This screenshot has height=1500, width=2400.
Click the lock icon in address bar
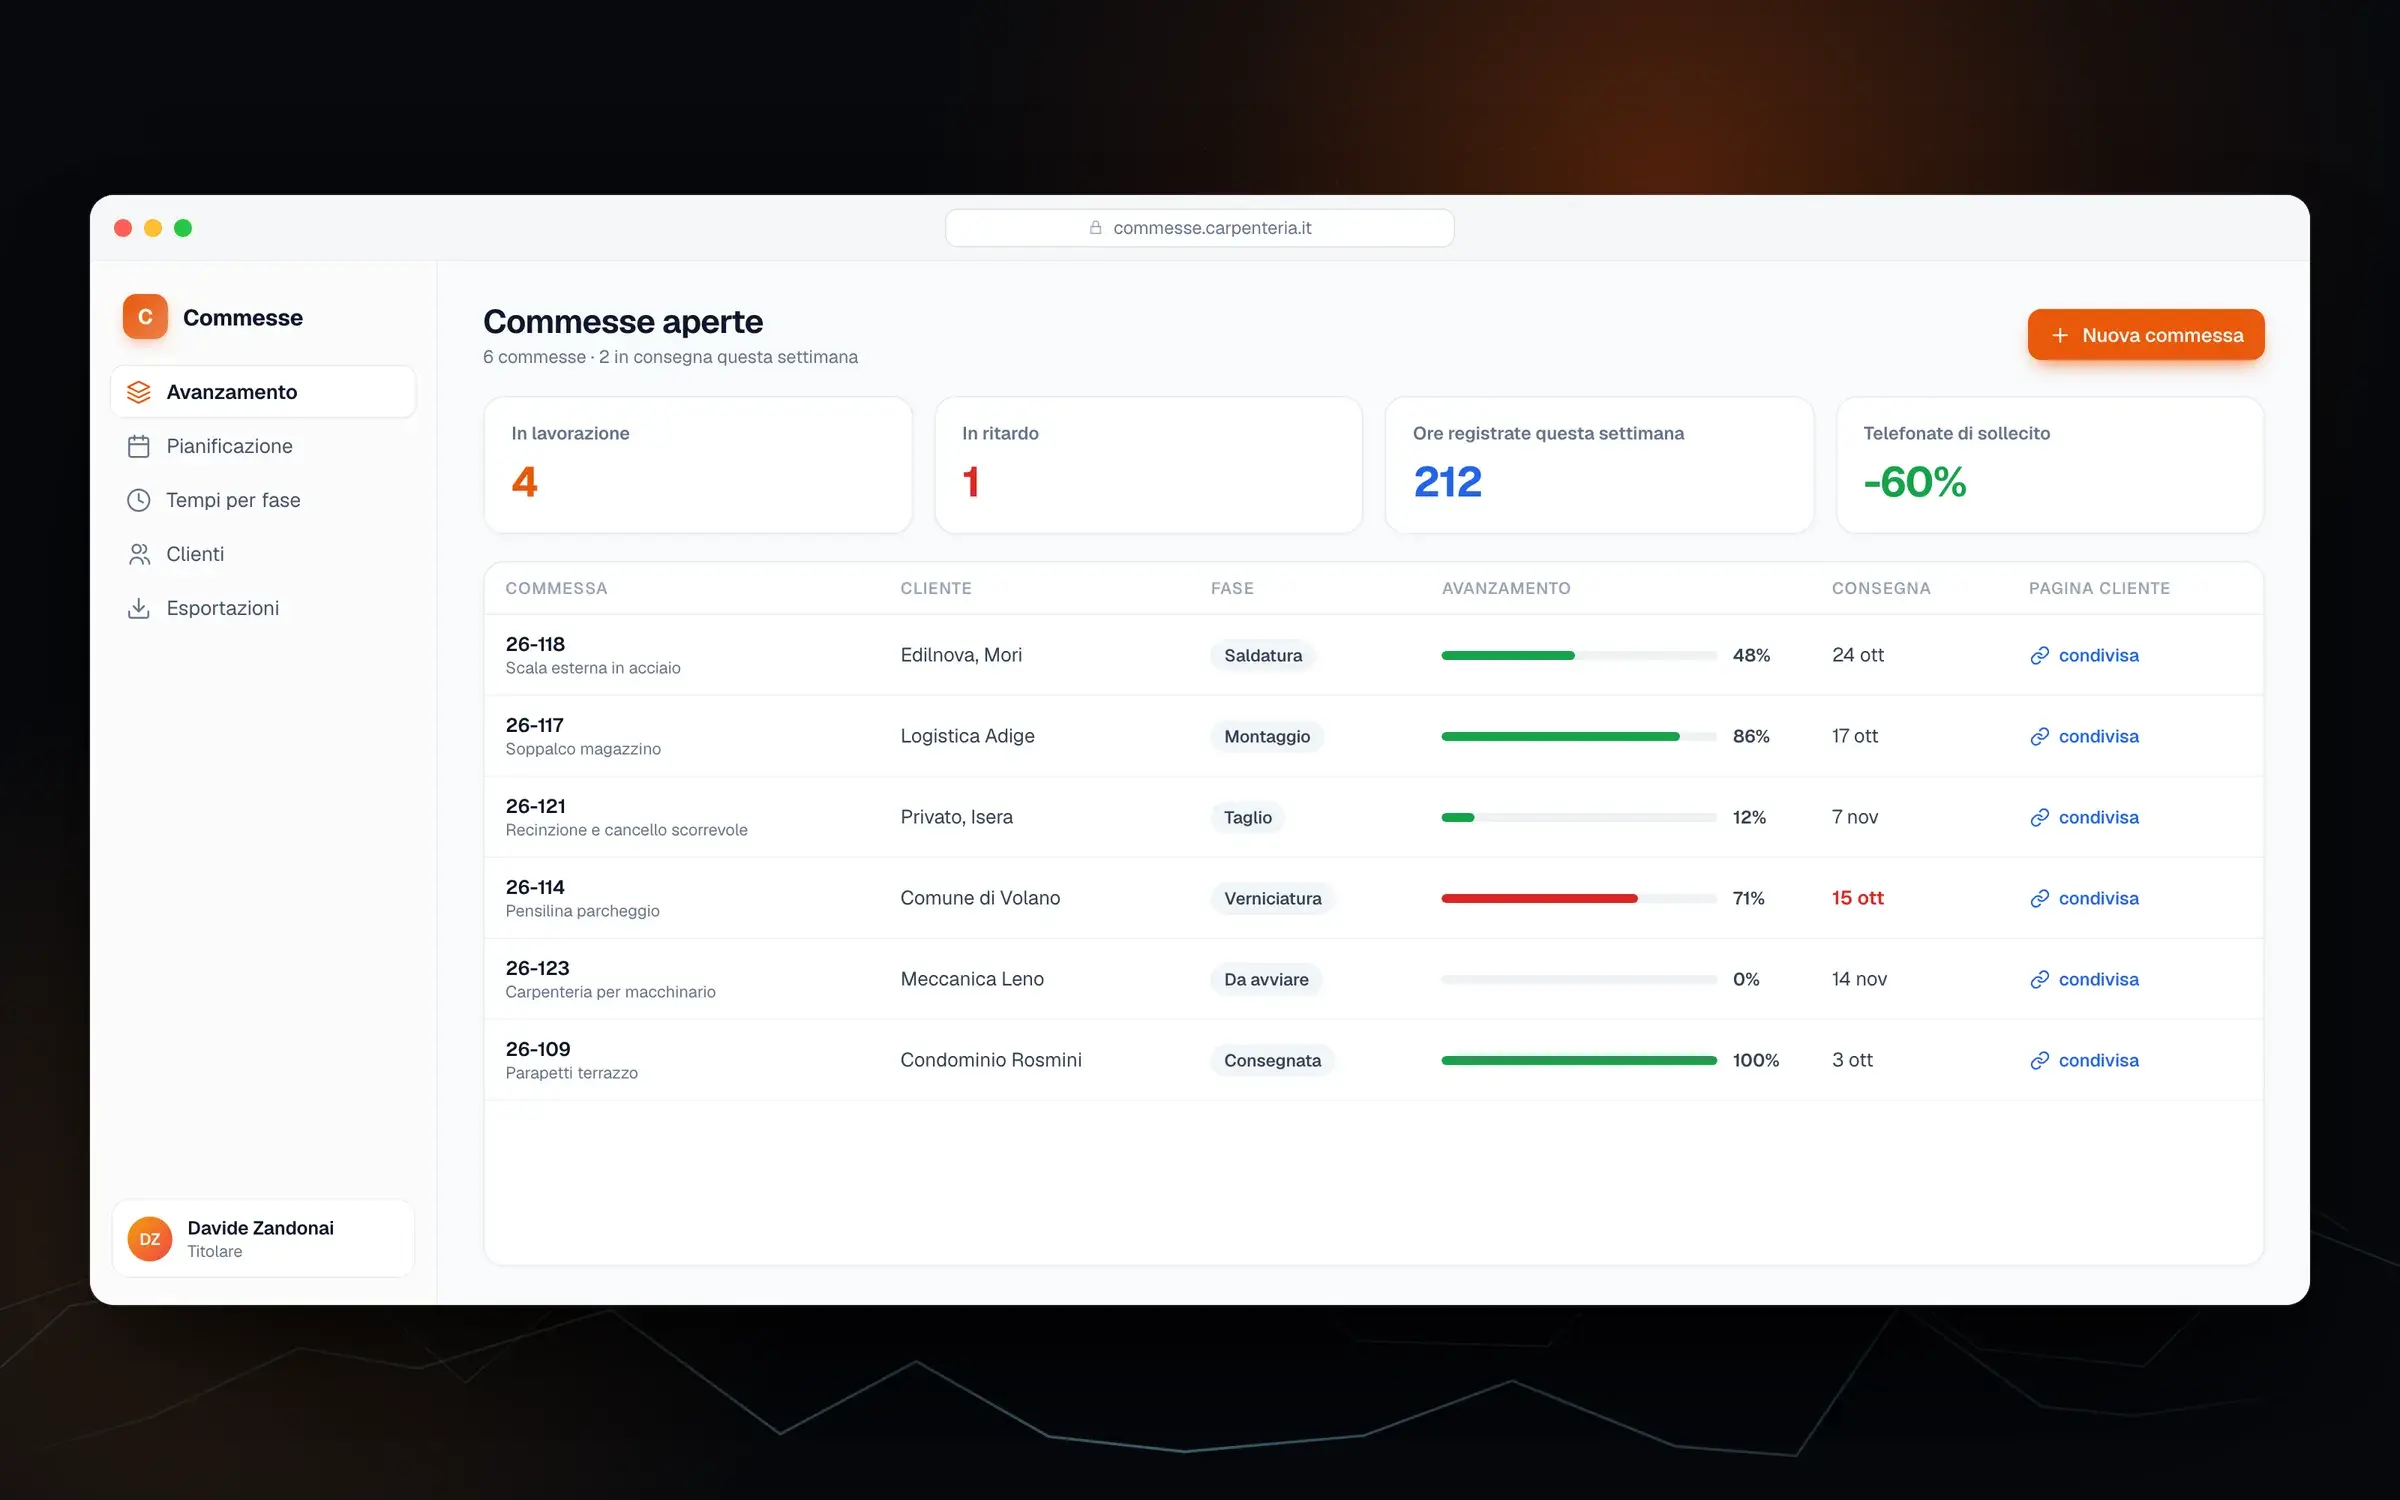click(1096, 228)
